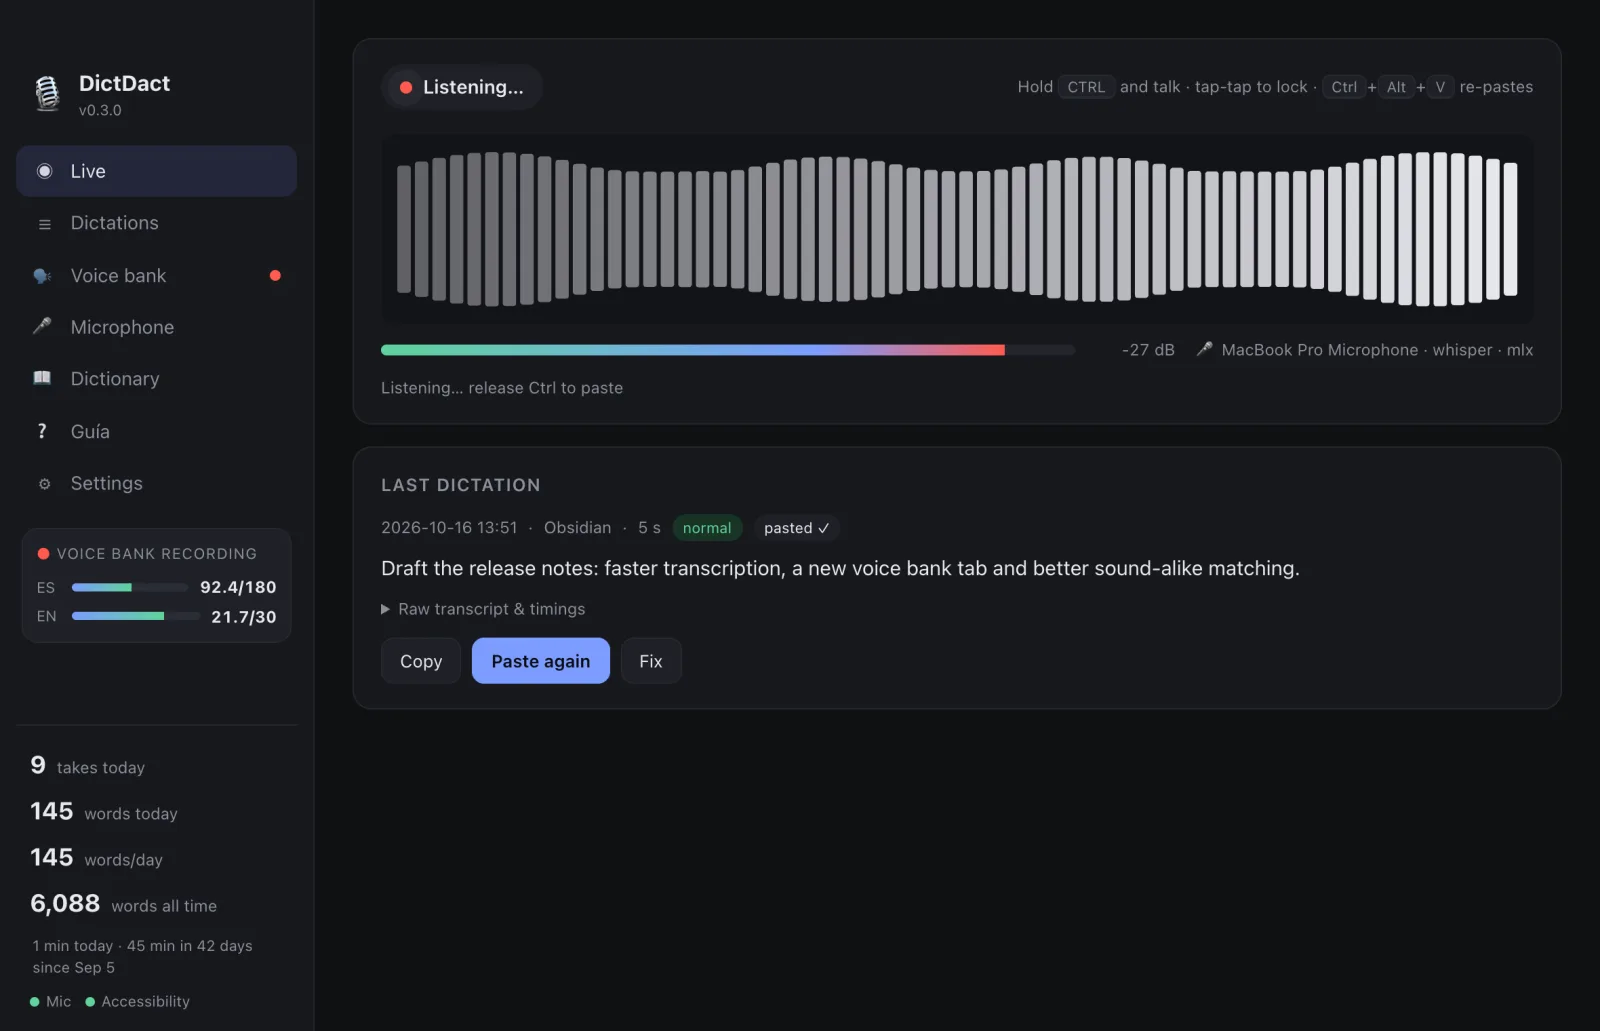Click the Dictations list icon
Viewport: 1600px width, 1031px height.
click(44, 224)
